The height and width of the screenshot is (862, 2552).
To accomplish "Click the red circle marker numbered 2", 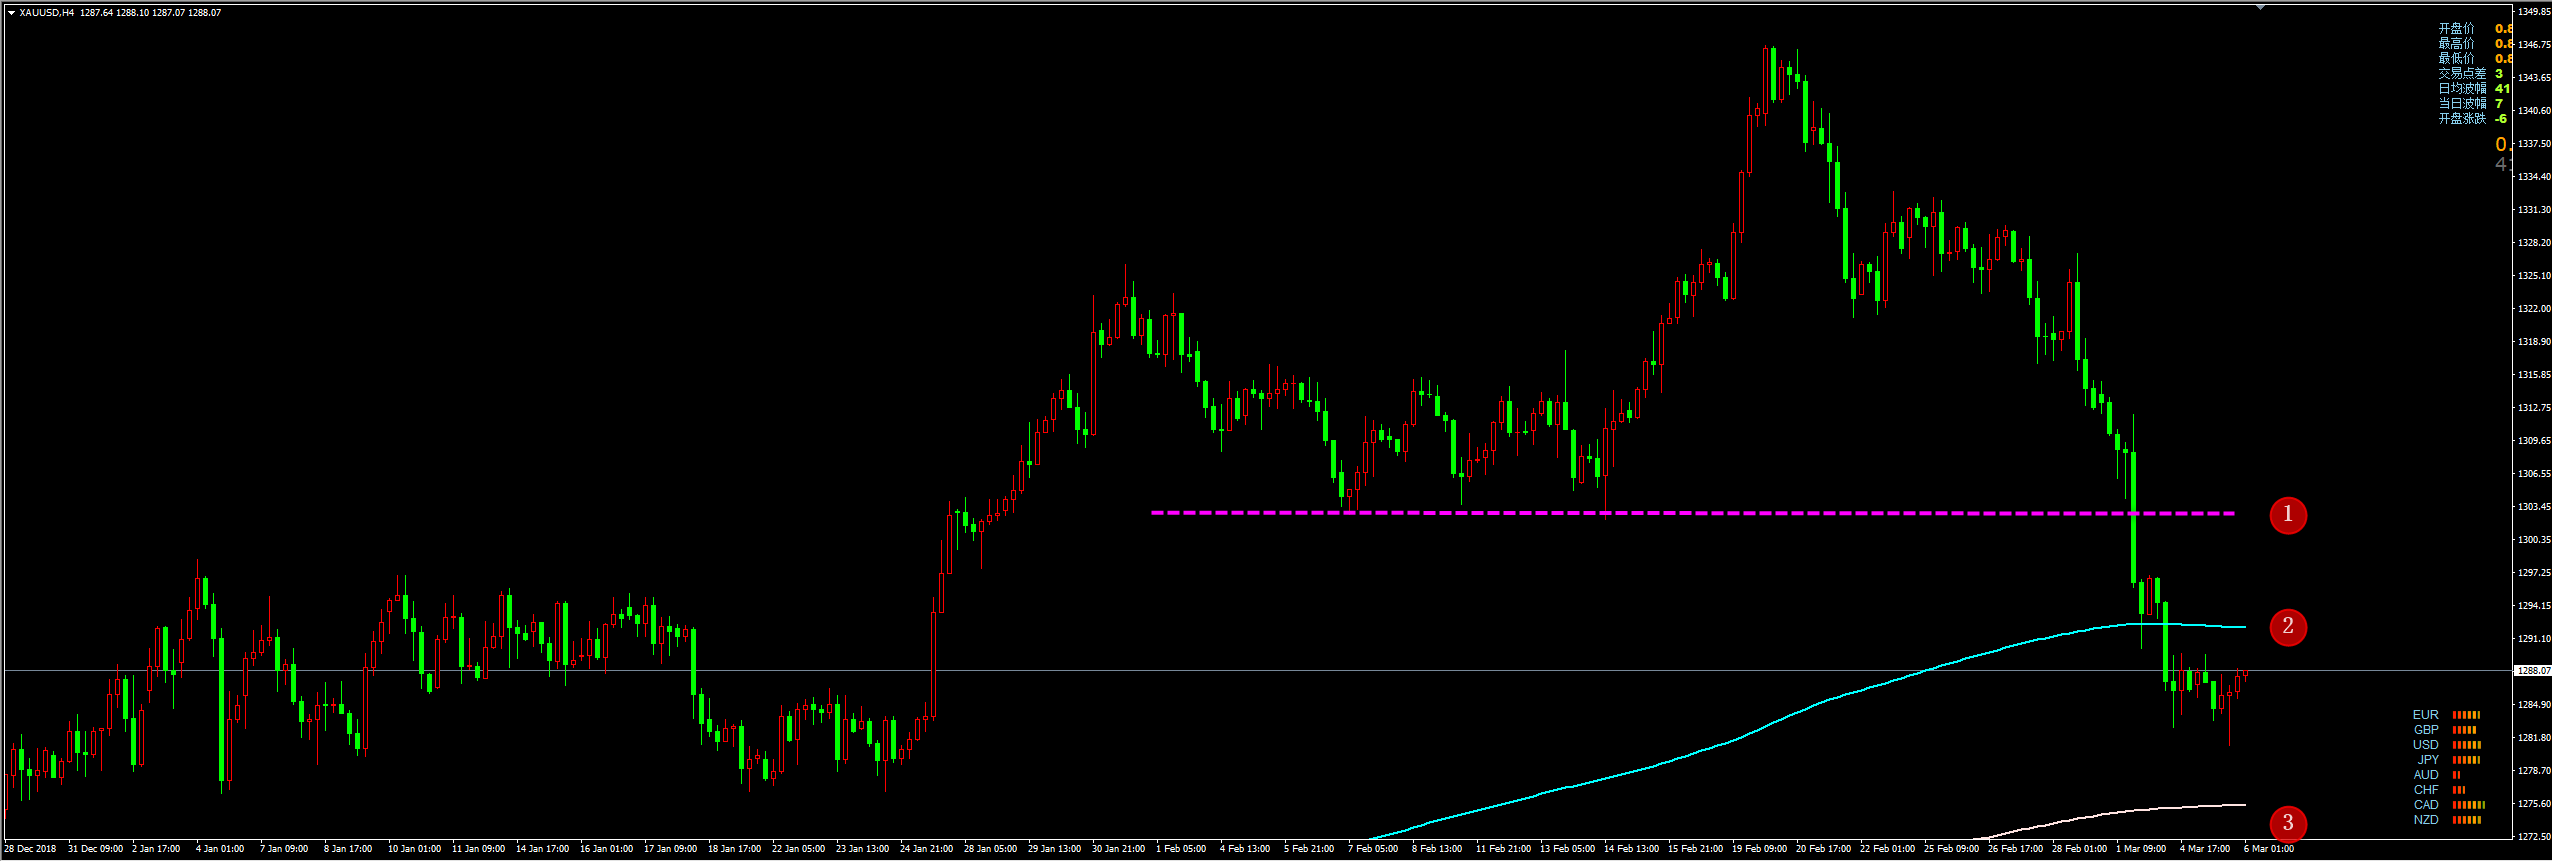I will pyautogui.click(x=2288, y=627).
